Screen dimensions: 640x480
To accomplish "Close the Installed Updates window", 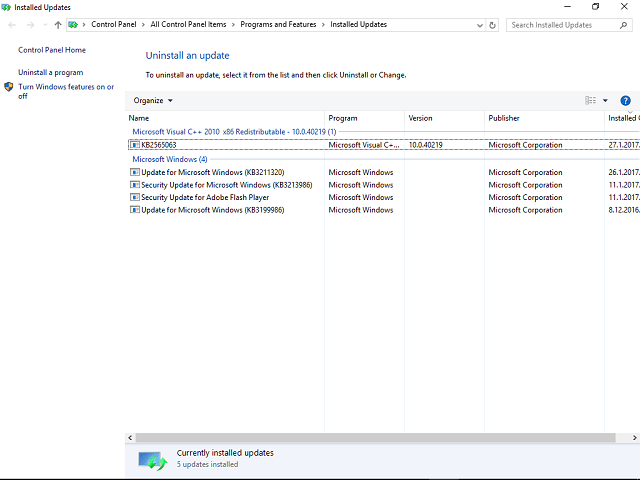I will (624, 7).
